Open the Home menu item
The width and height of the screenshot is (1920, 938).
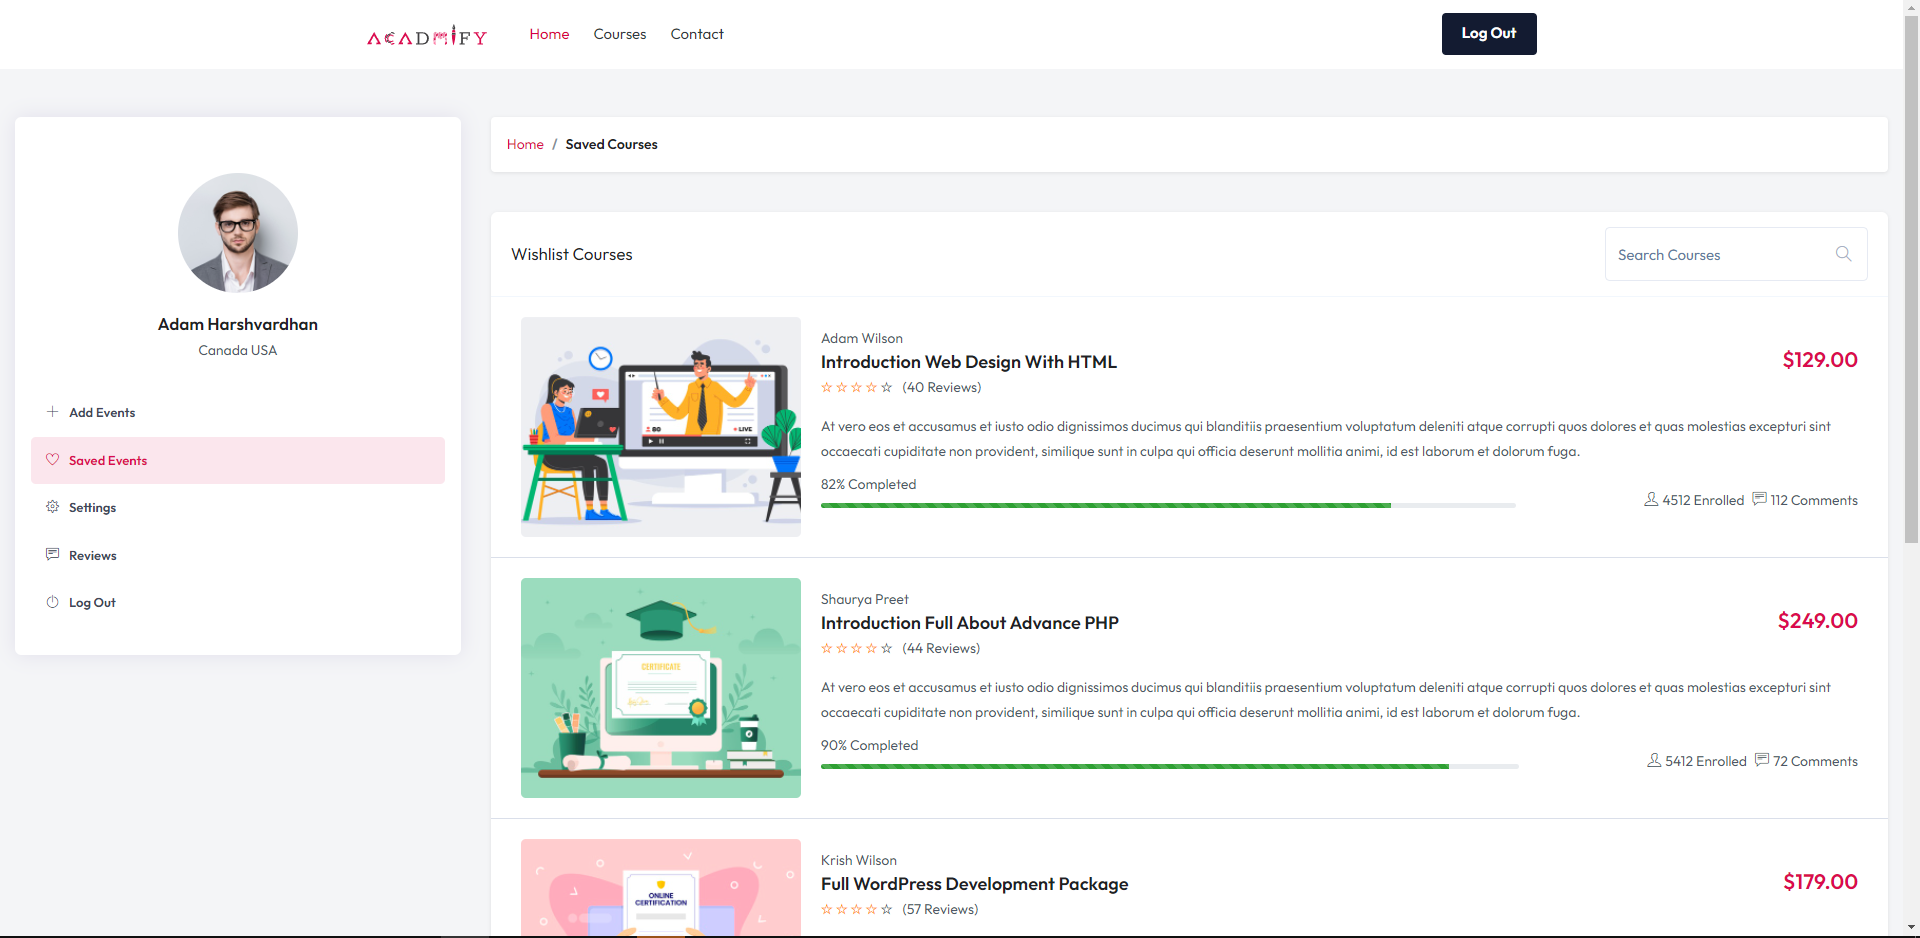[549, 34]
